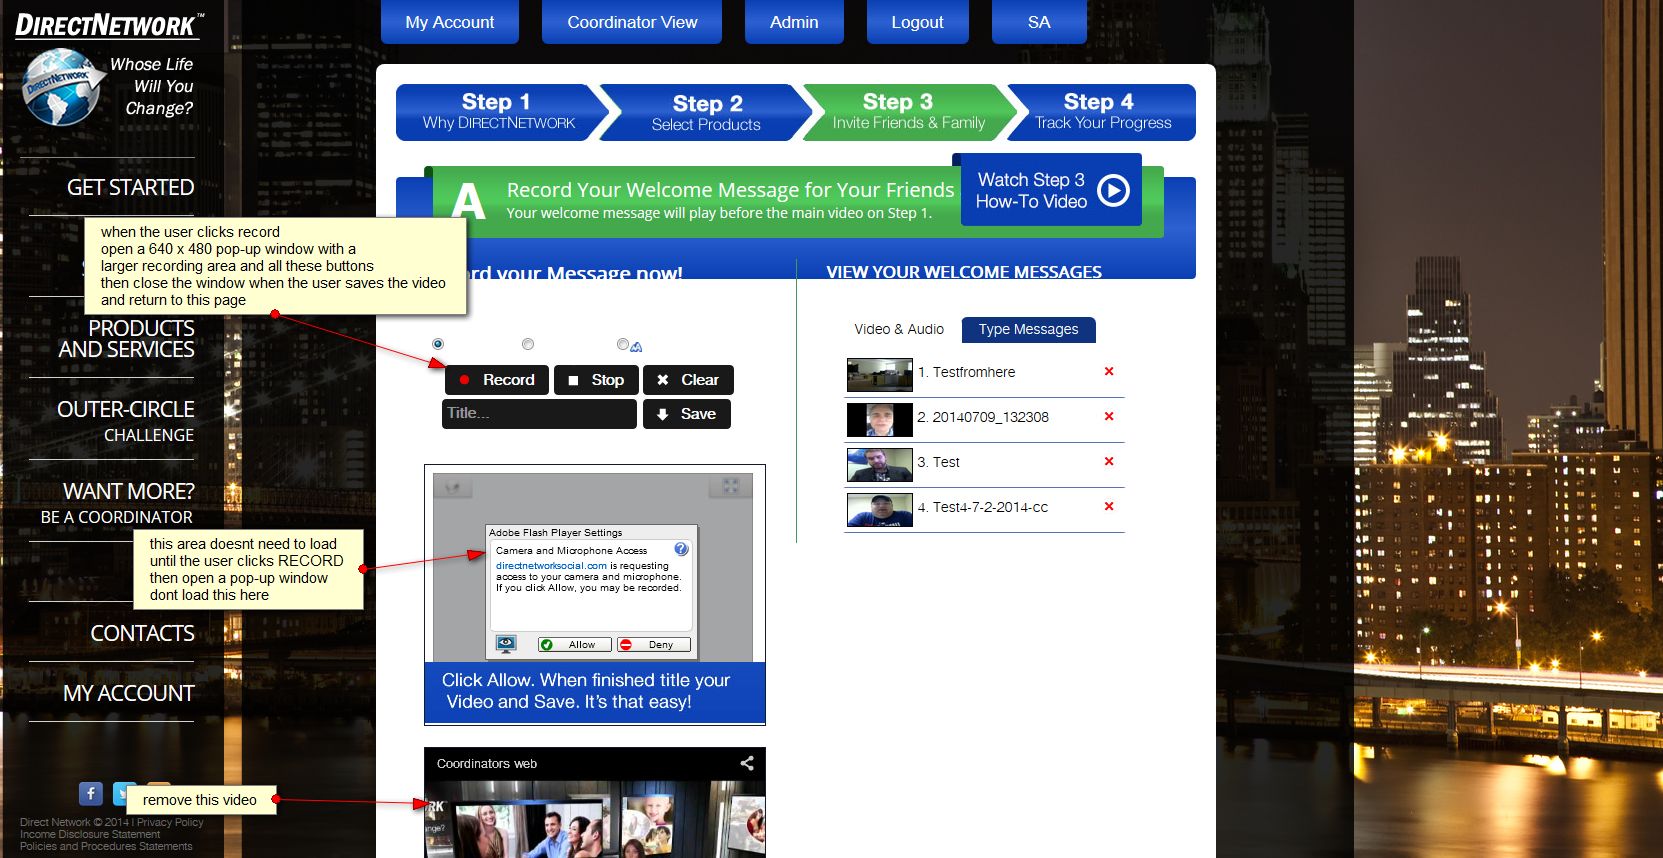Click the Record button
The width and height of the screenshot is (1663, 858).
(497, 380)
